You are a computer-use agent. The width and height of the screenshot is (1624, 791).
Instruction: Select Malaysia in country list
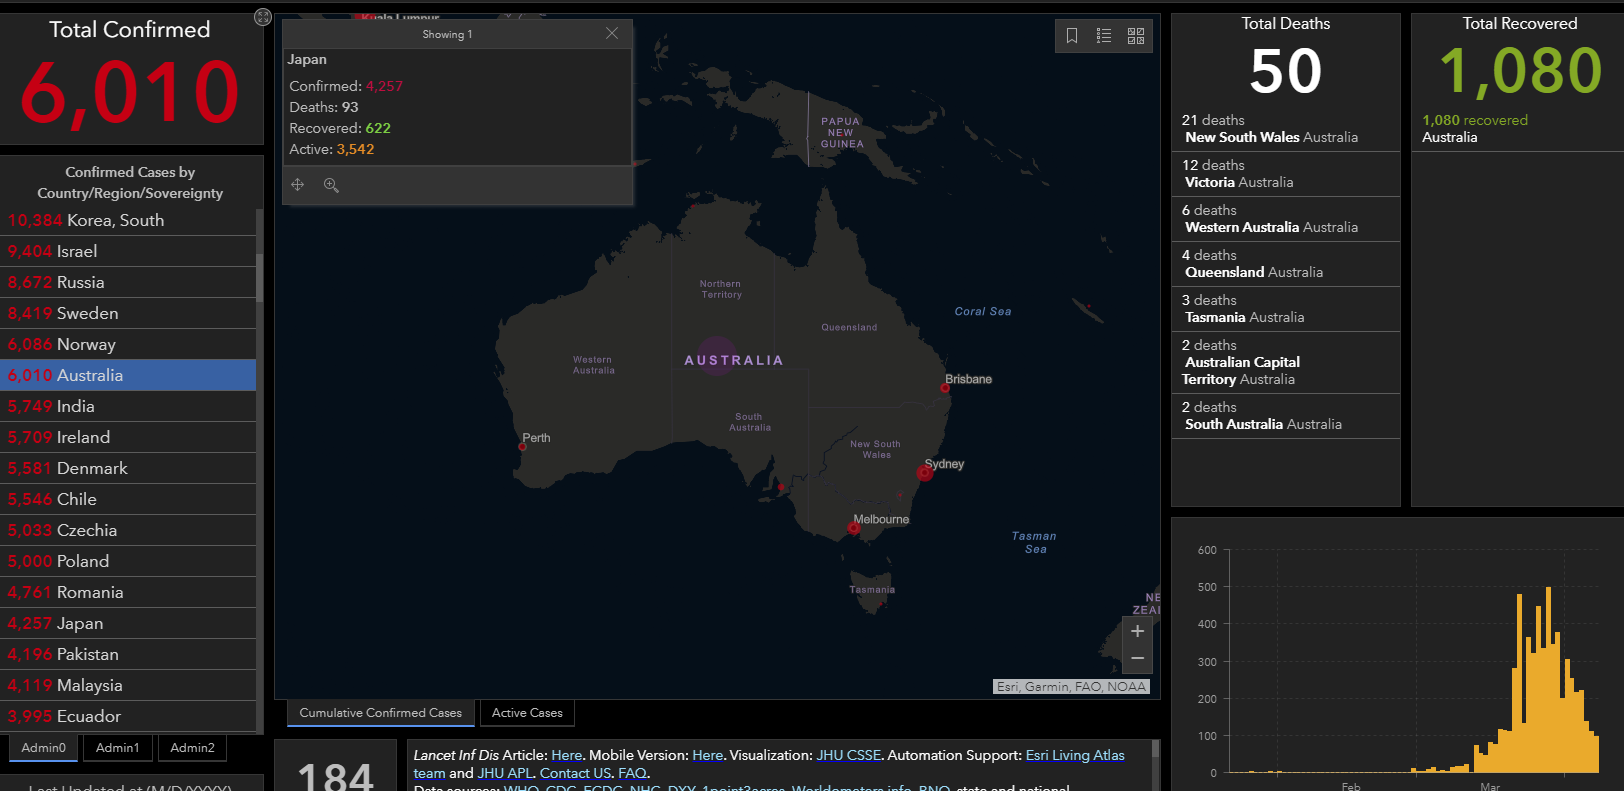click(128, 685)
